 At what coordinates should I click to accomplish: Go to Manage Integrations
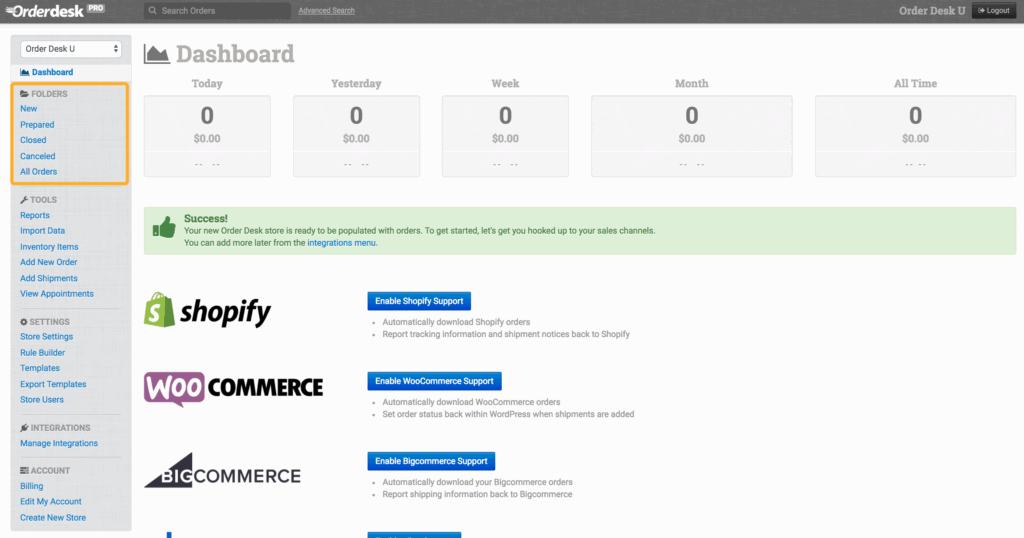pyautogui.click(x=59, y=443)
